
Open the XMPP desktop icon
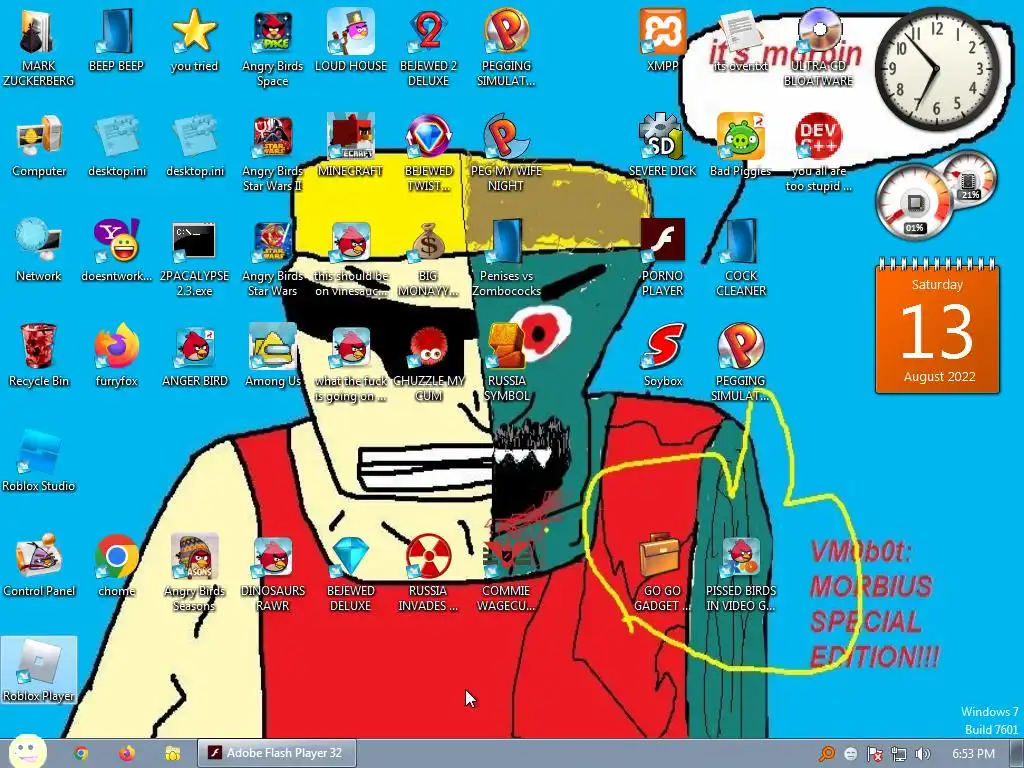tap(662, 40)
